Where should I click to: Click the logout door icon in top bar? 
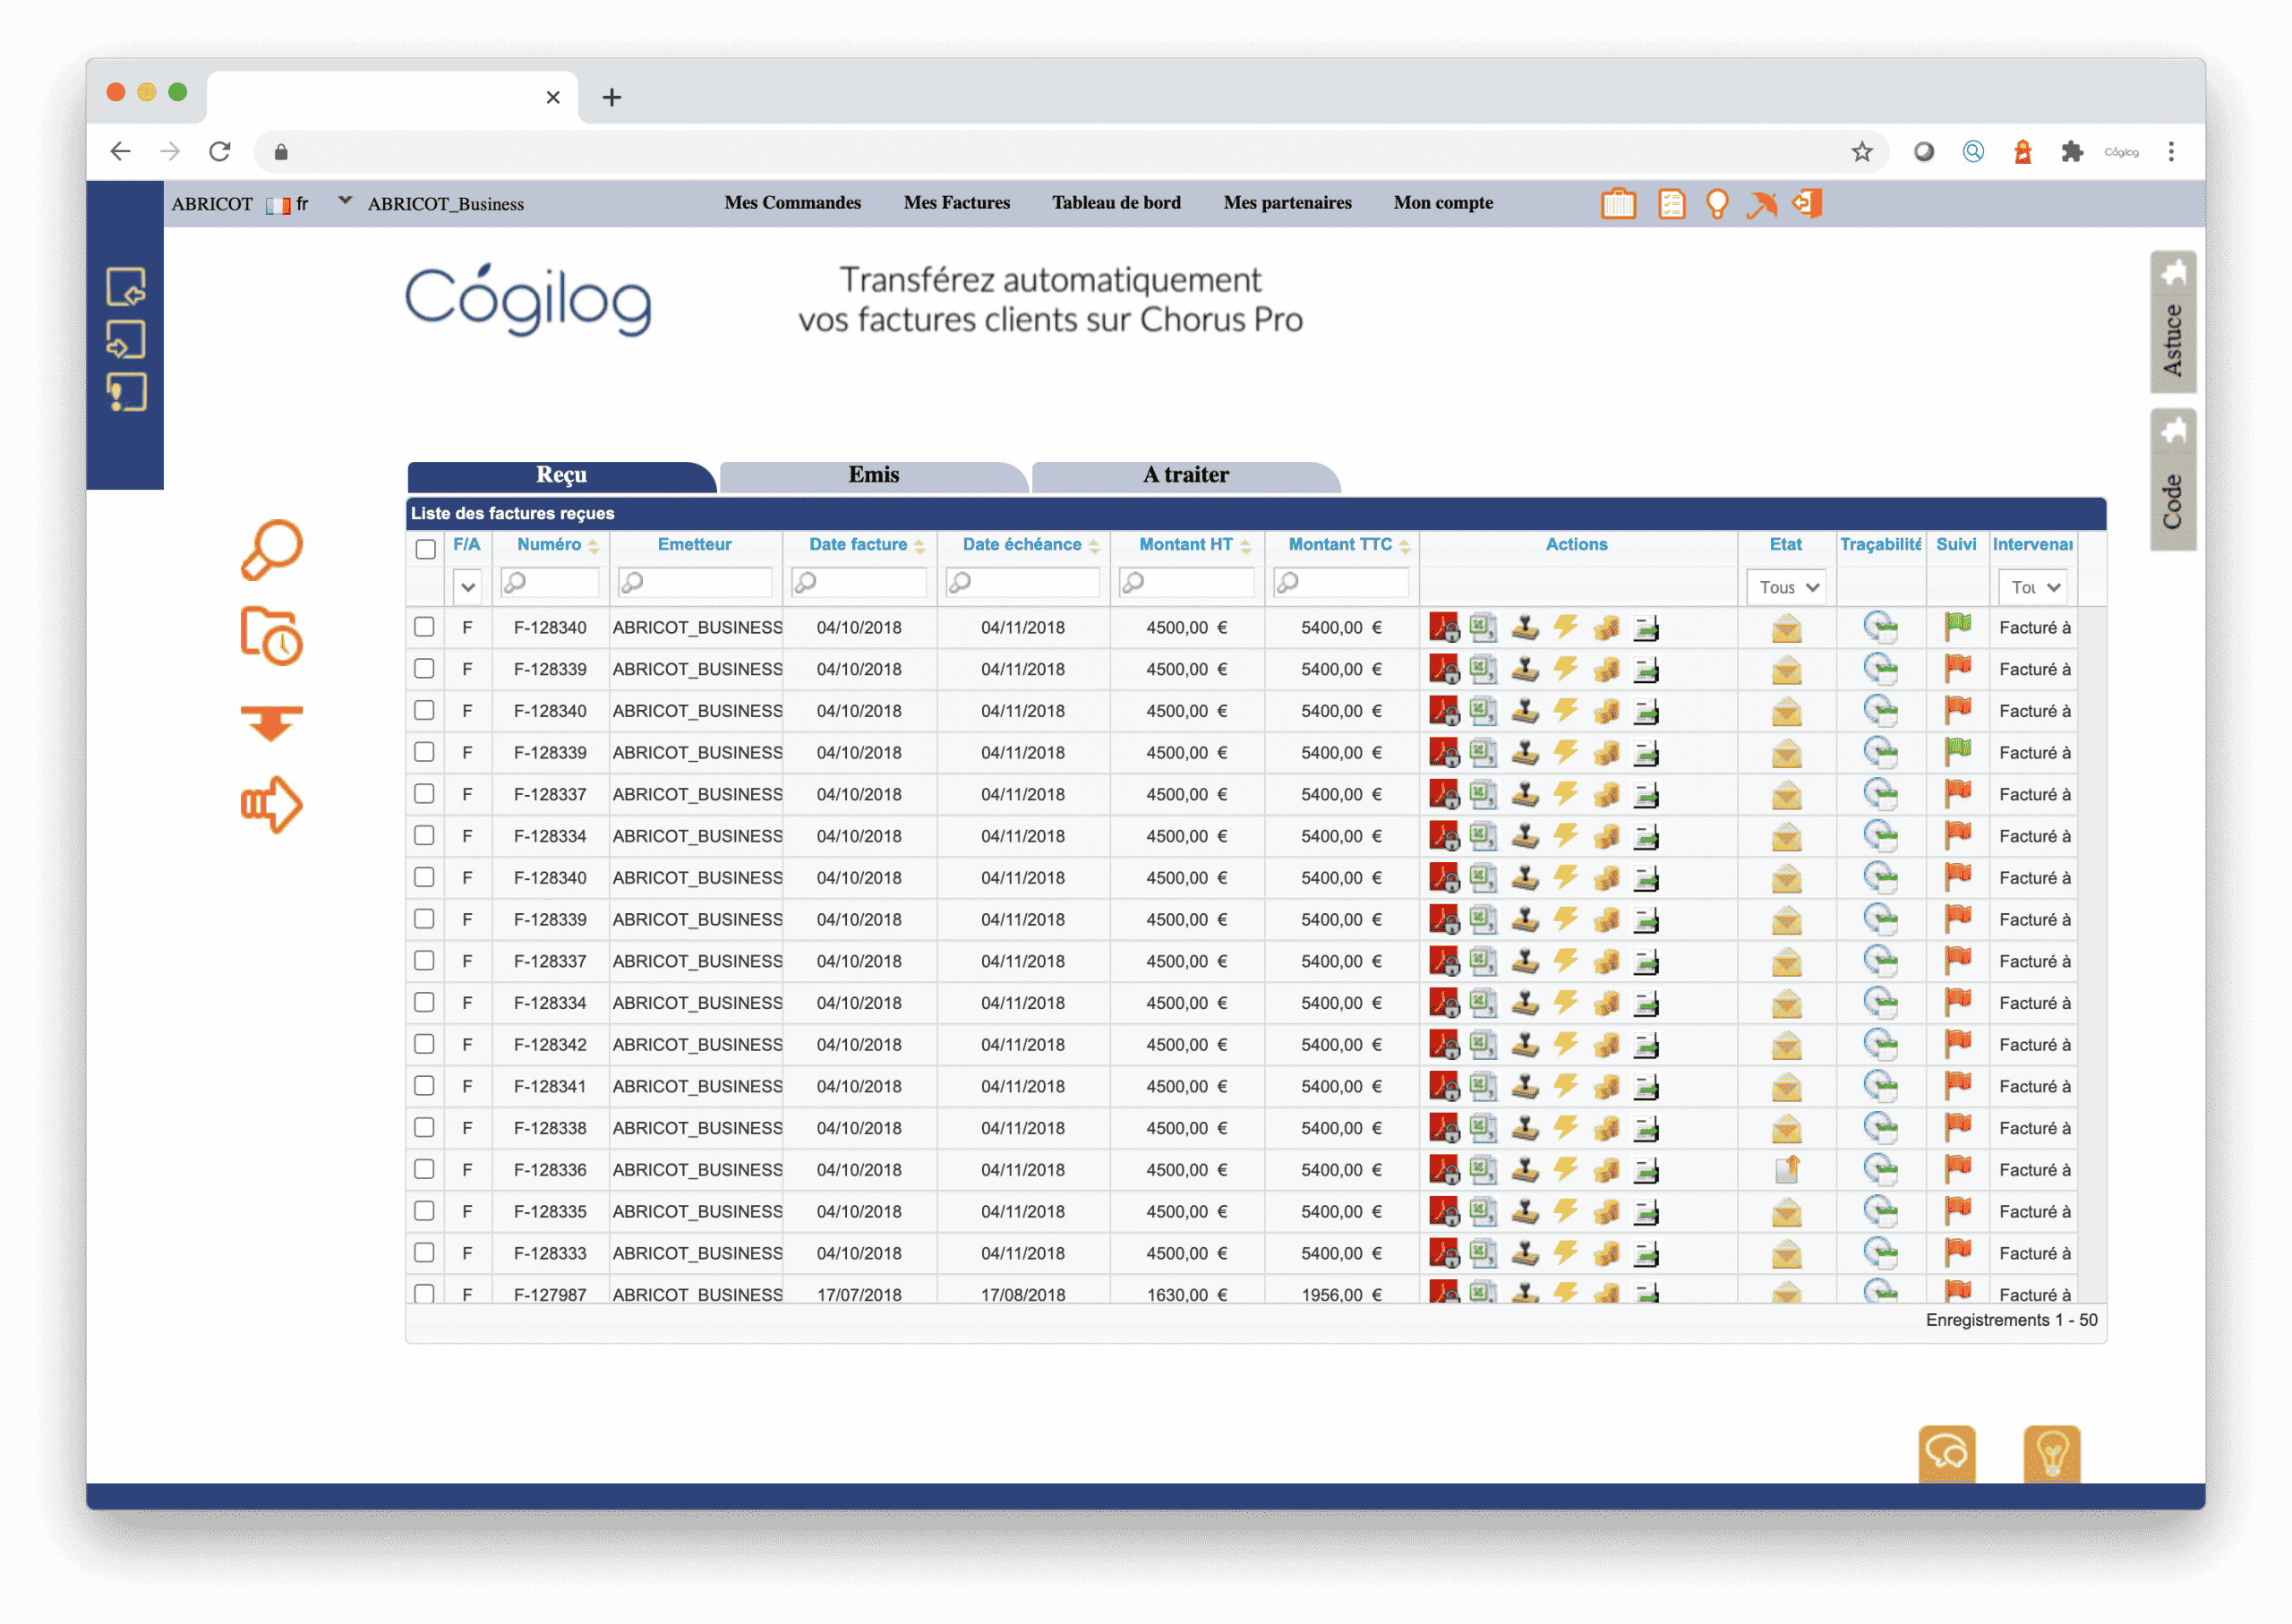1807,203
